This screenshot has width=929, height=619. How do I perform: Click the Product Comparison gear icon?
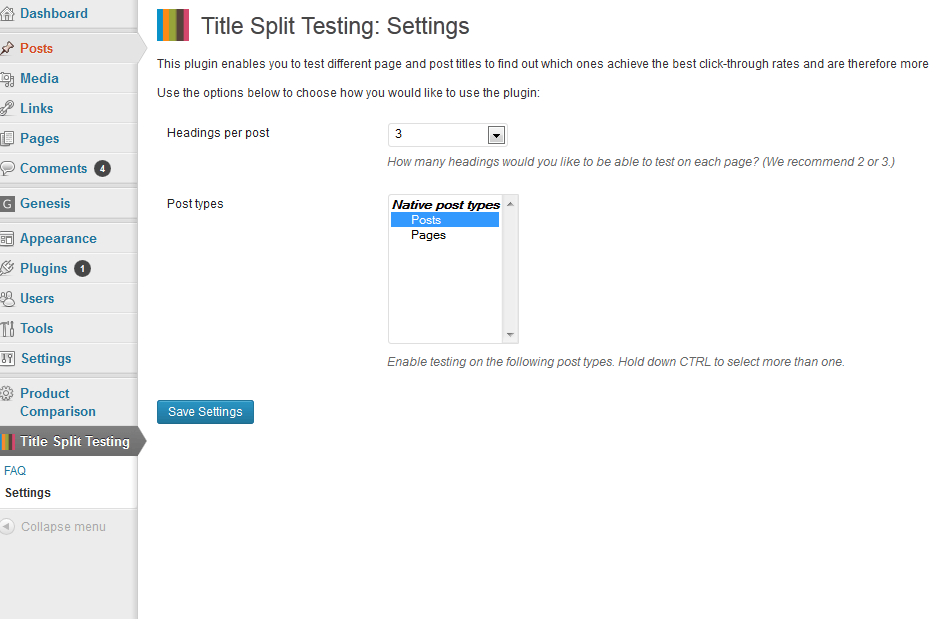point(7,393)
